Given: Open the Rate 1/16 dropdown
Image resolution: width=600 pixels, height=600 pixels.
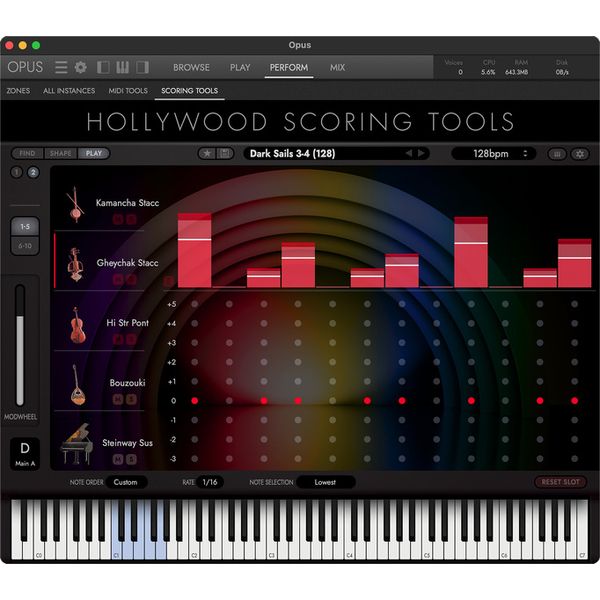Looking at the screenshot, I should click(x=210, y=482).
